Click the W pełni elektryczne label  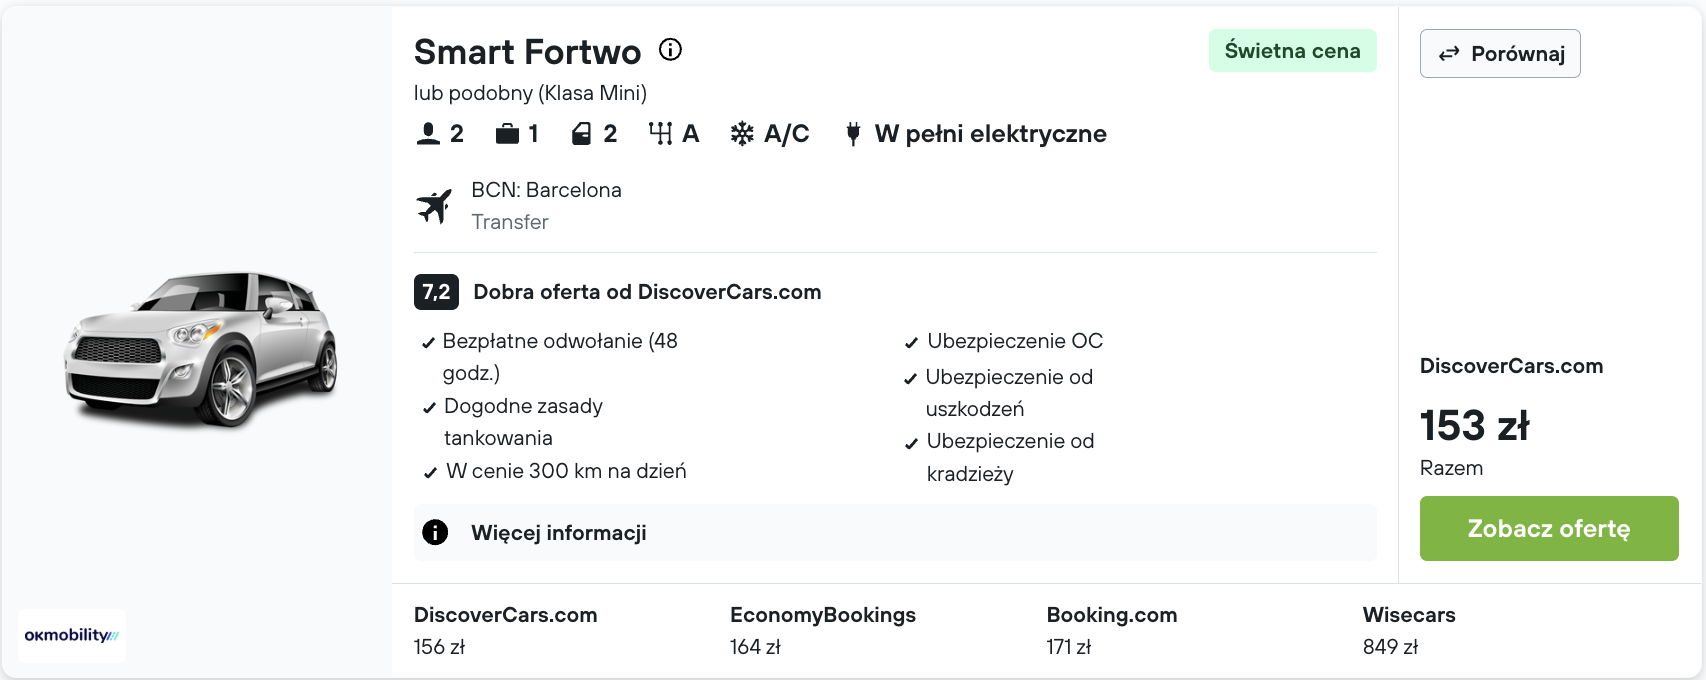(x=990, y=134)
